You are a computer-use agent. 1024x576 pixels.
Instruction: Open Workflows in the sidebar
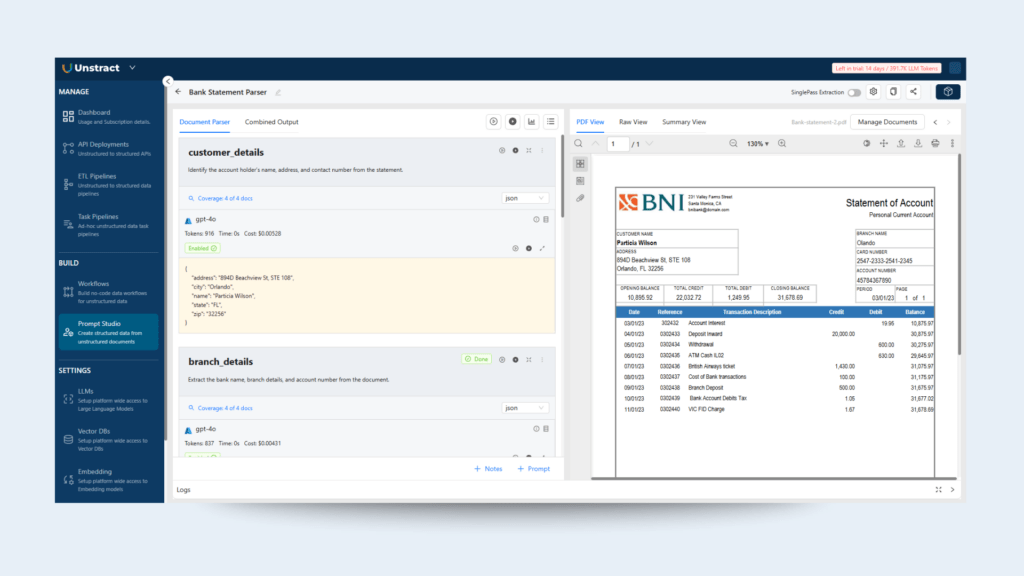[93, 284]
